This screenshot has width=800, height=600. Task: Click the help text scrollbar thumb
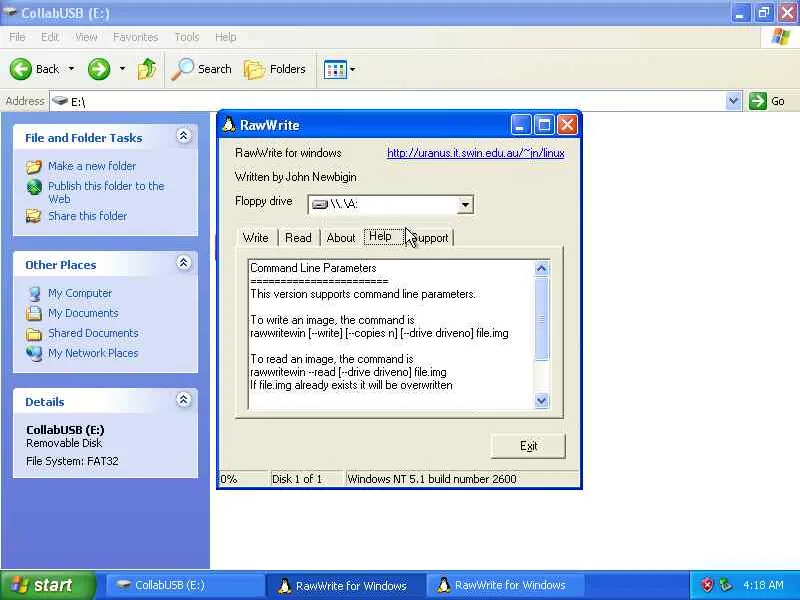coord(542,319)
